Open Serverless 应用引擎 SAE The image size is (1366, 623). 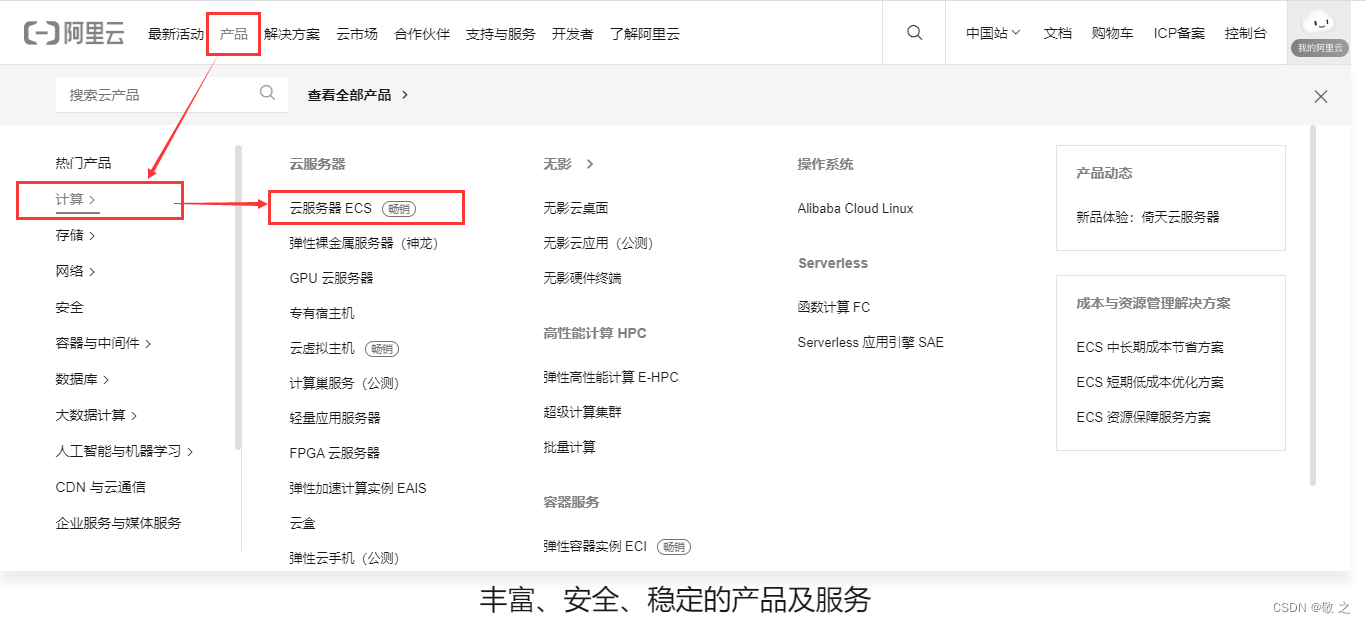[870, 342]
